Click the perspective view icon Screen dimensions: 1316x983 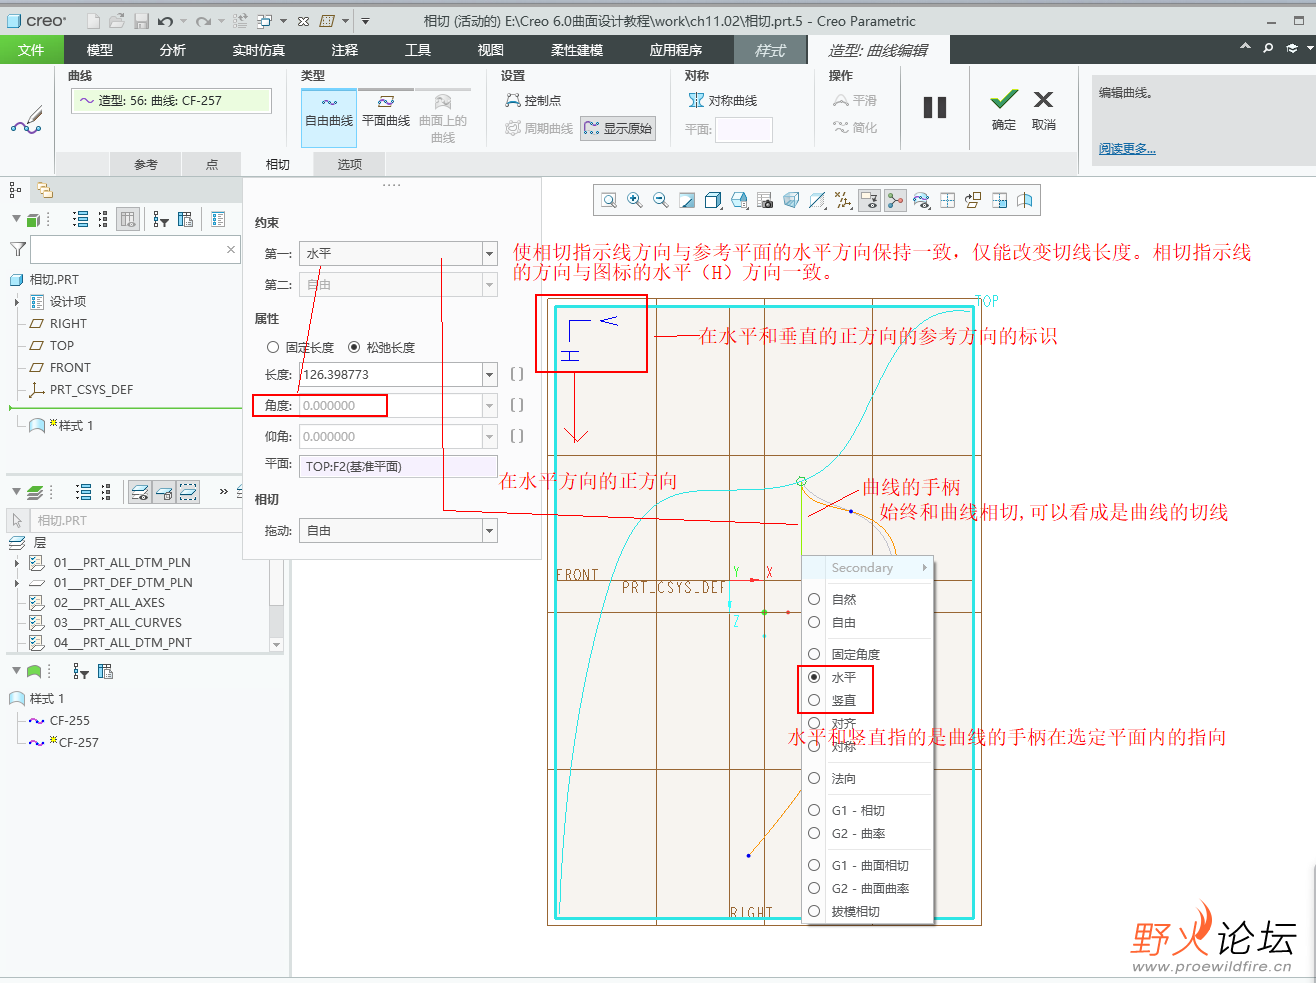791,200
